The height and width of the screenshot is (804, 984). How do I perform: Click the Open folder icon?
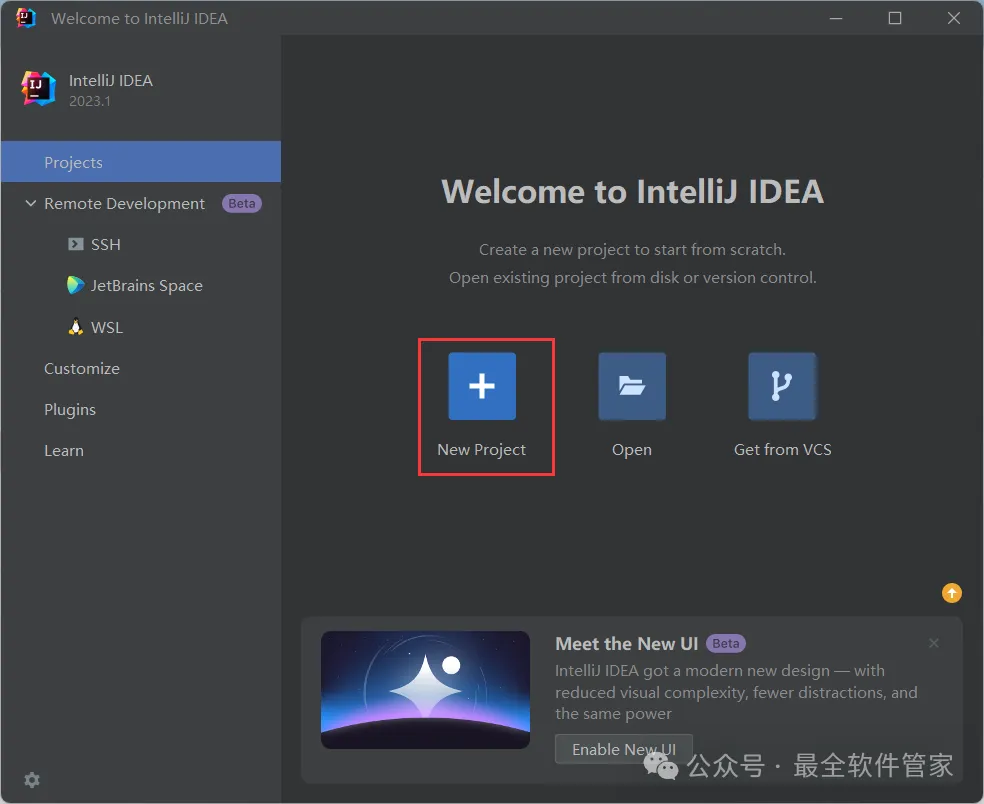coord(632,386)
